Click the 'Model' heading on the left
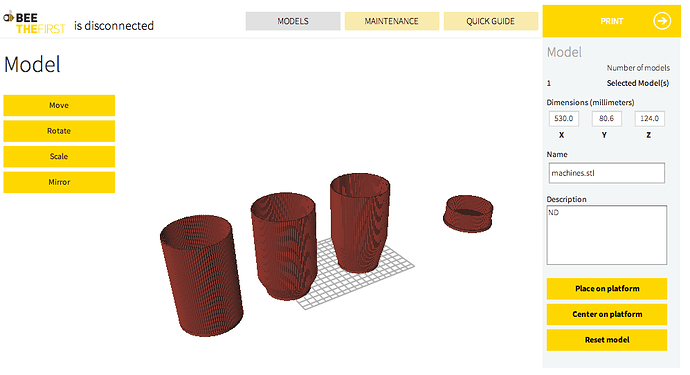 [32, 65]
